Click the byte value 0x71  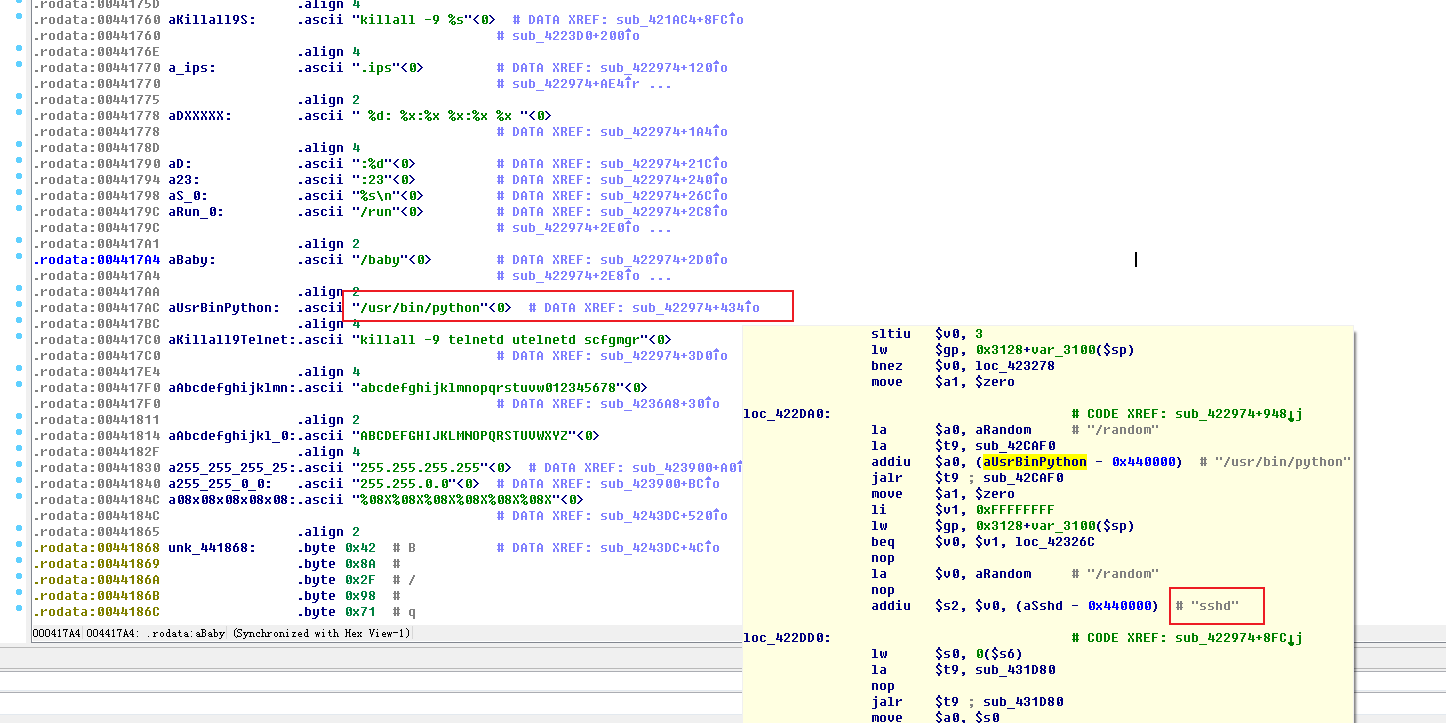tap(361, 612)
